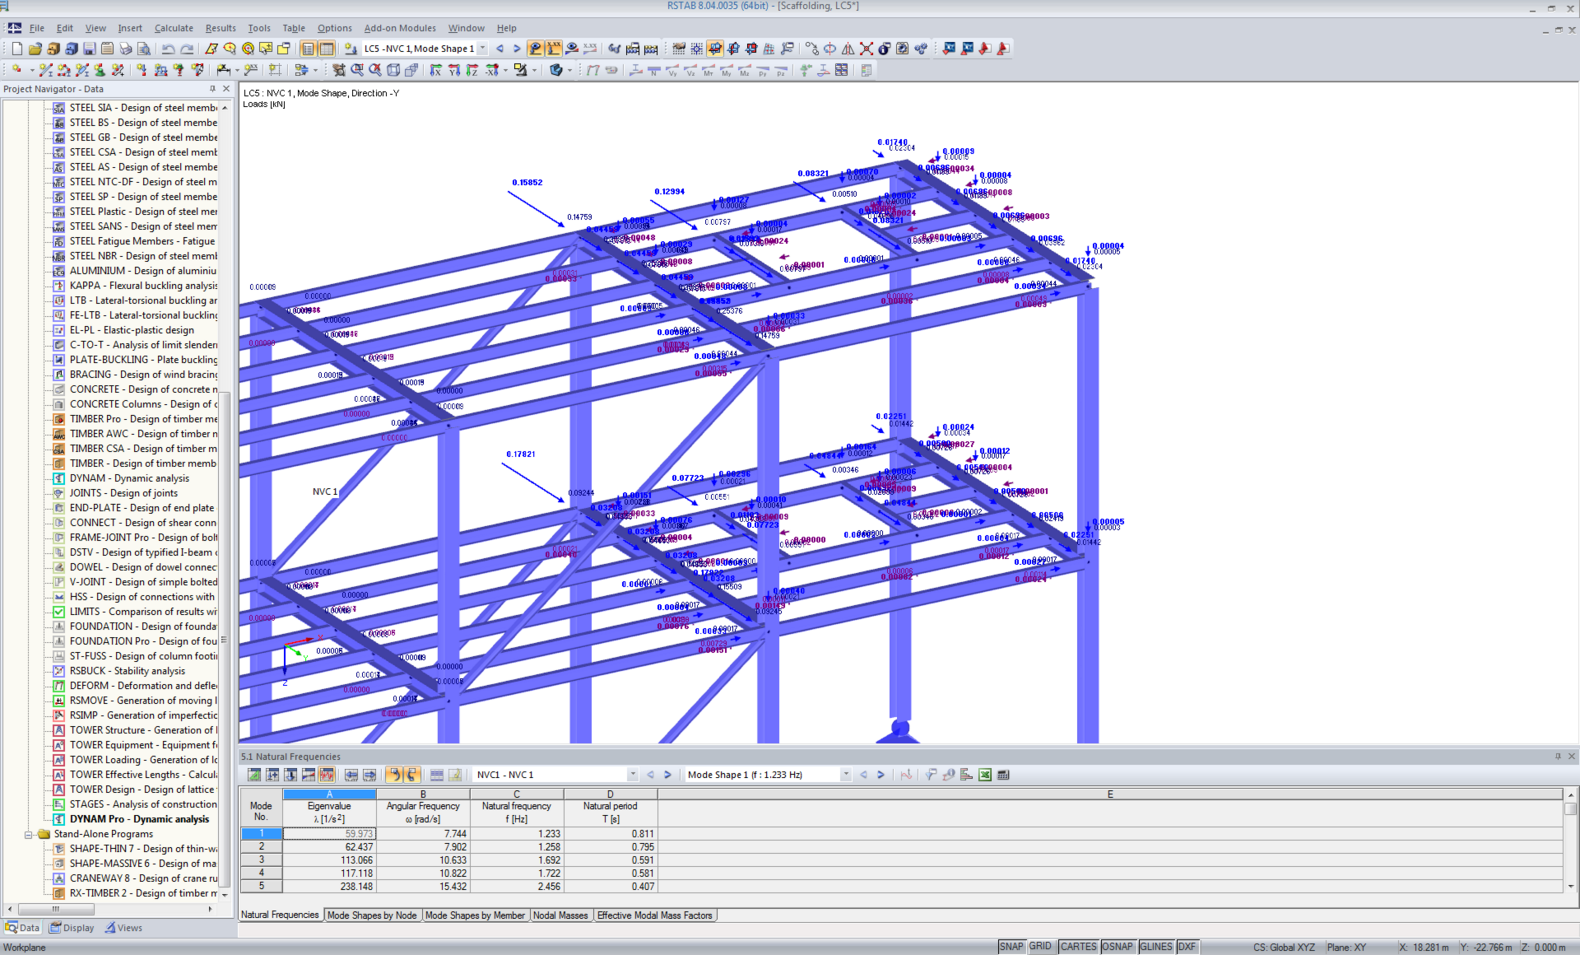Open the dimension tool dropdown arrow
The image size is (1580, 955).
click(237, 70)
